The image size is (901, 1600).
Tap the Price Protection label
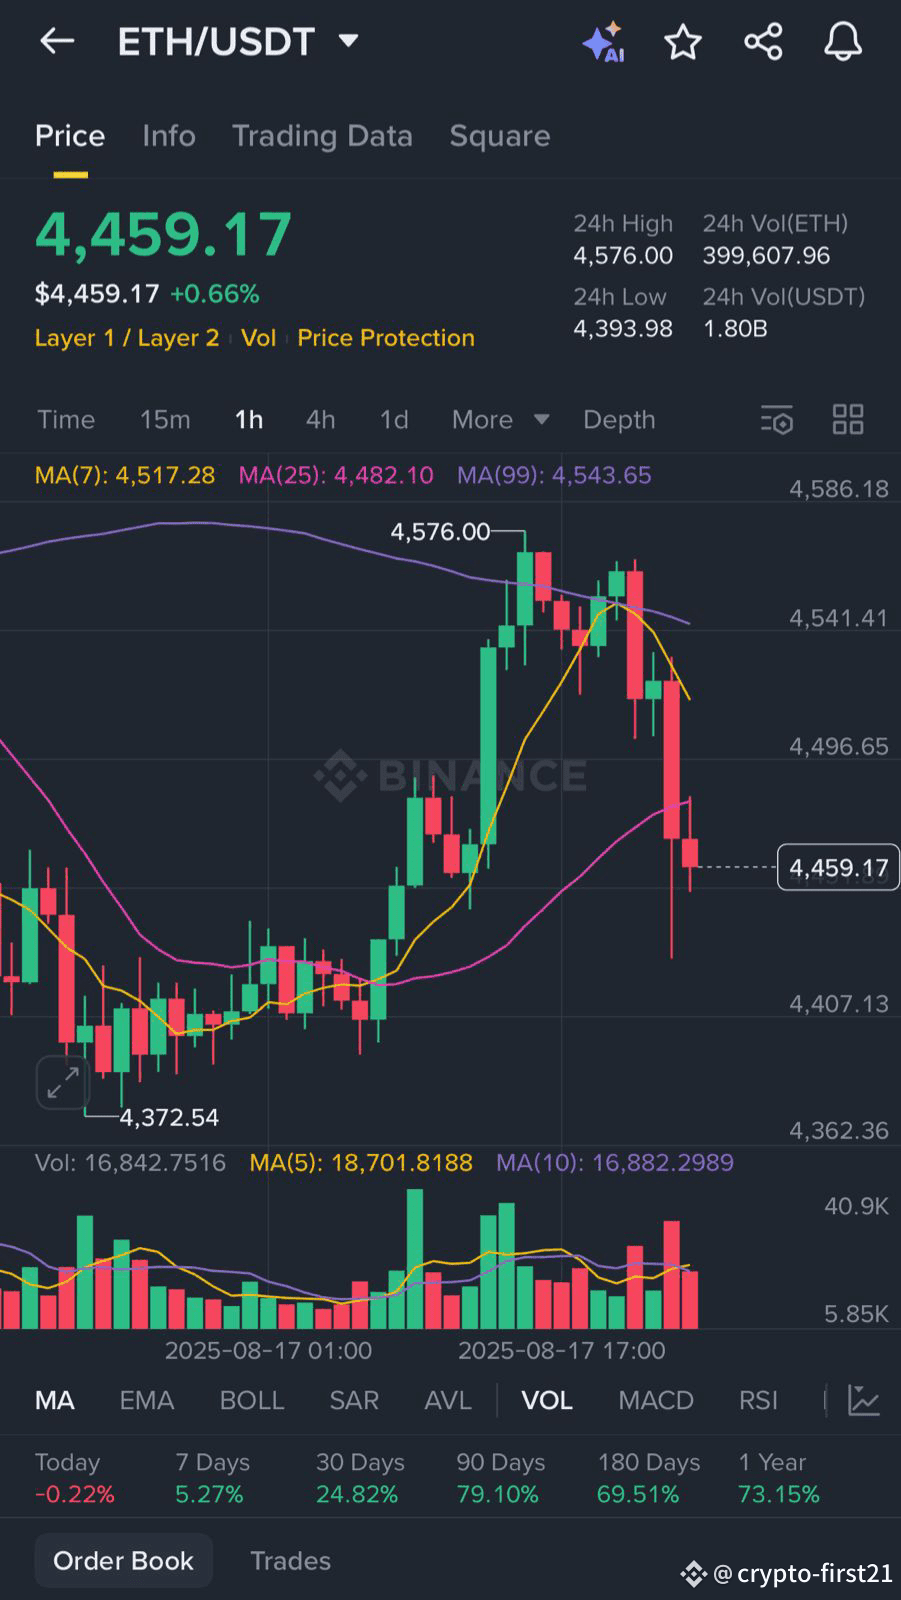[x=386, y=338]
